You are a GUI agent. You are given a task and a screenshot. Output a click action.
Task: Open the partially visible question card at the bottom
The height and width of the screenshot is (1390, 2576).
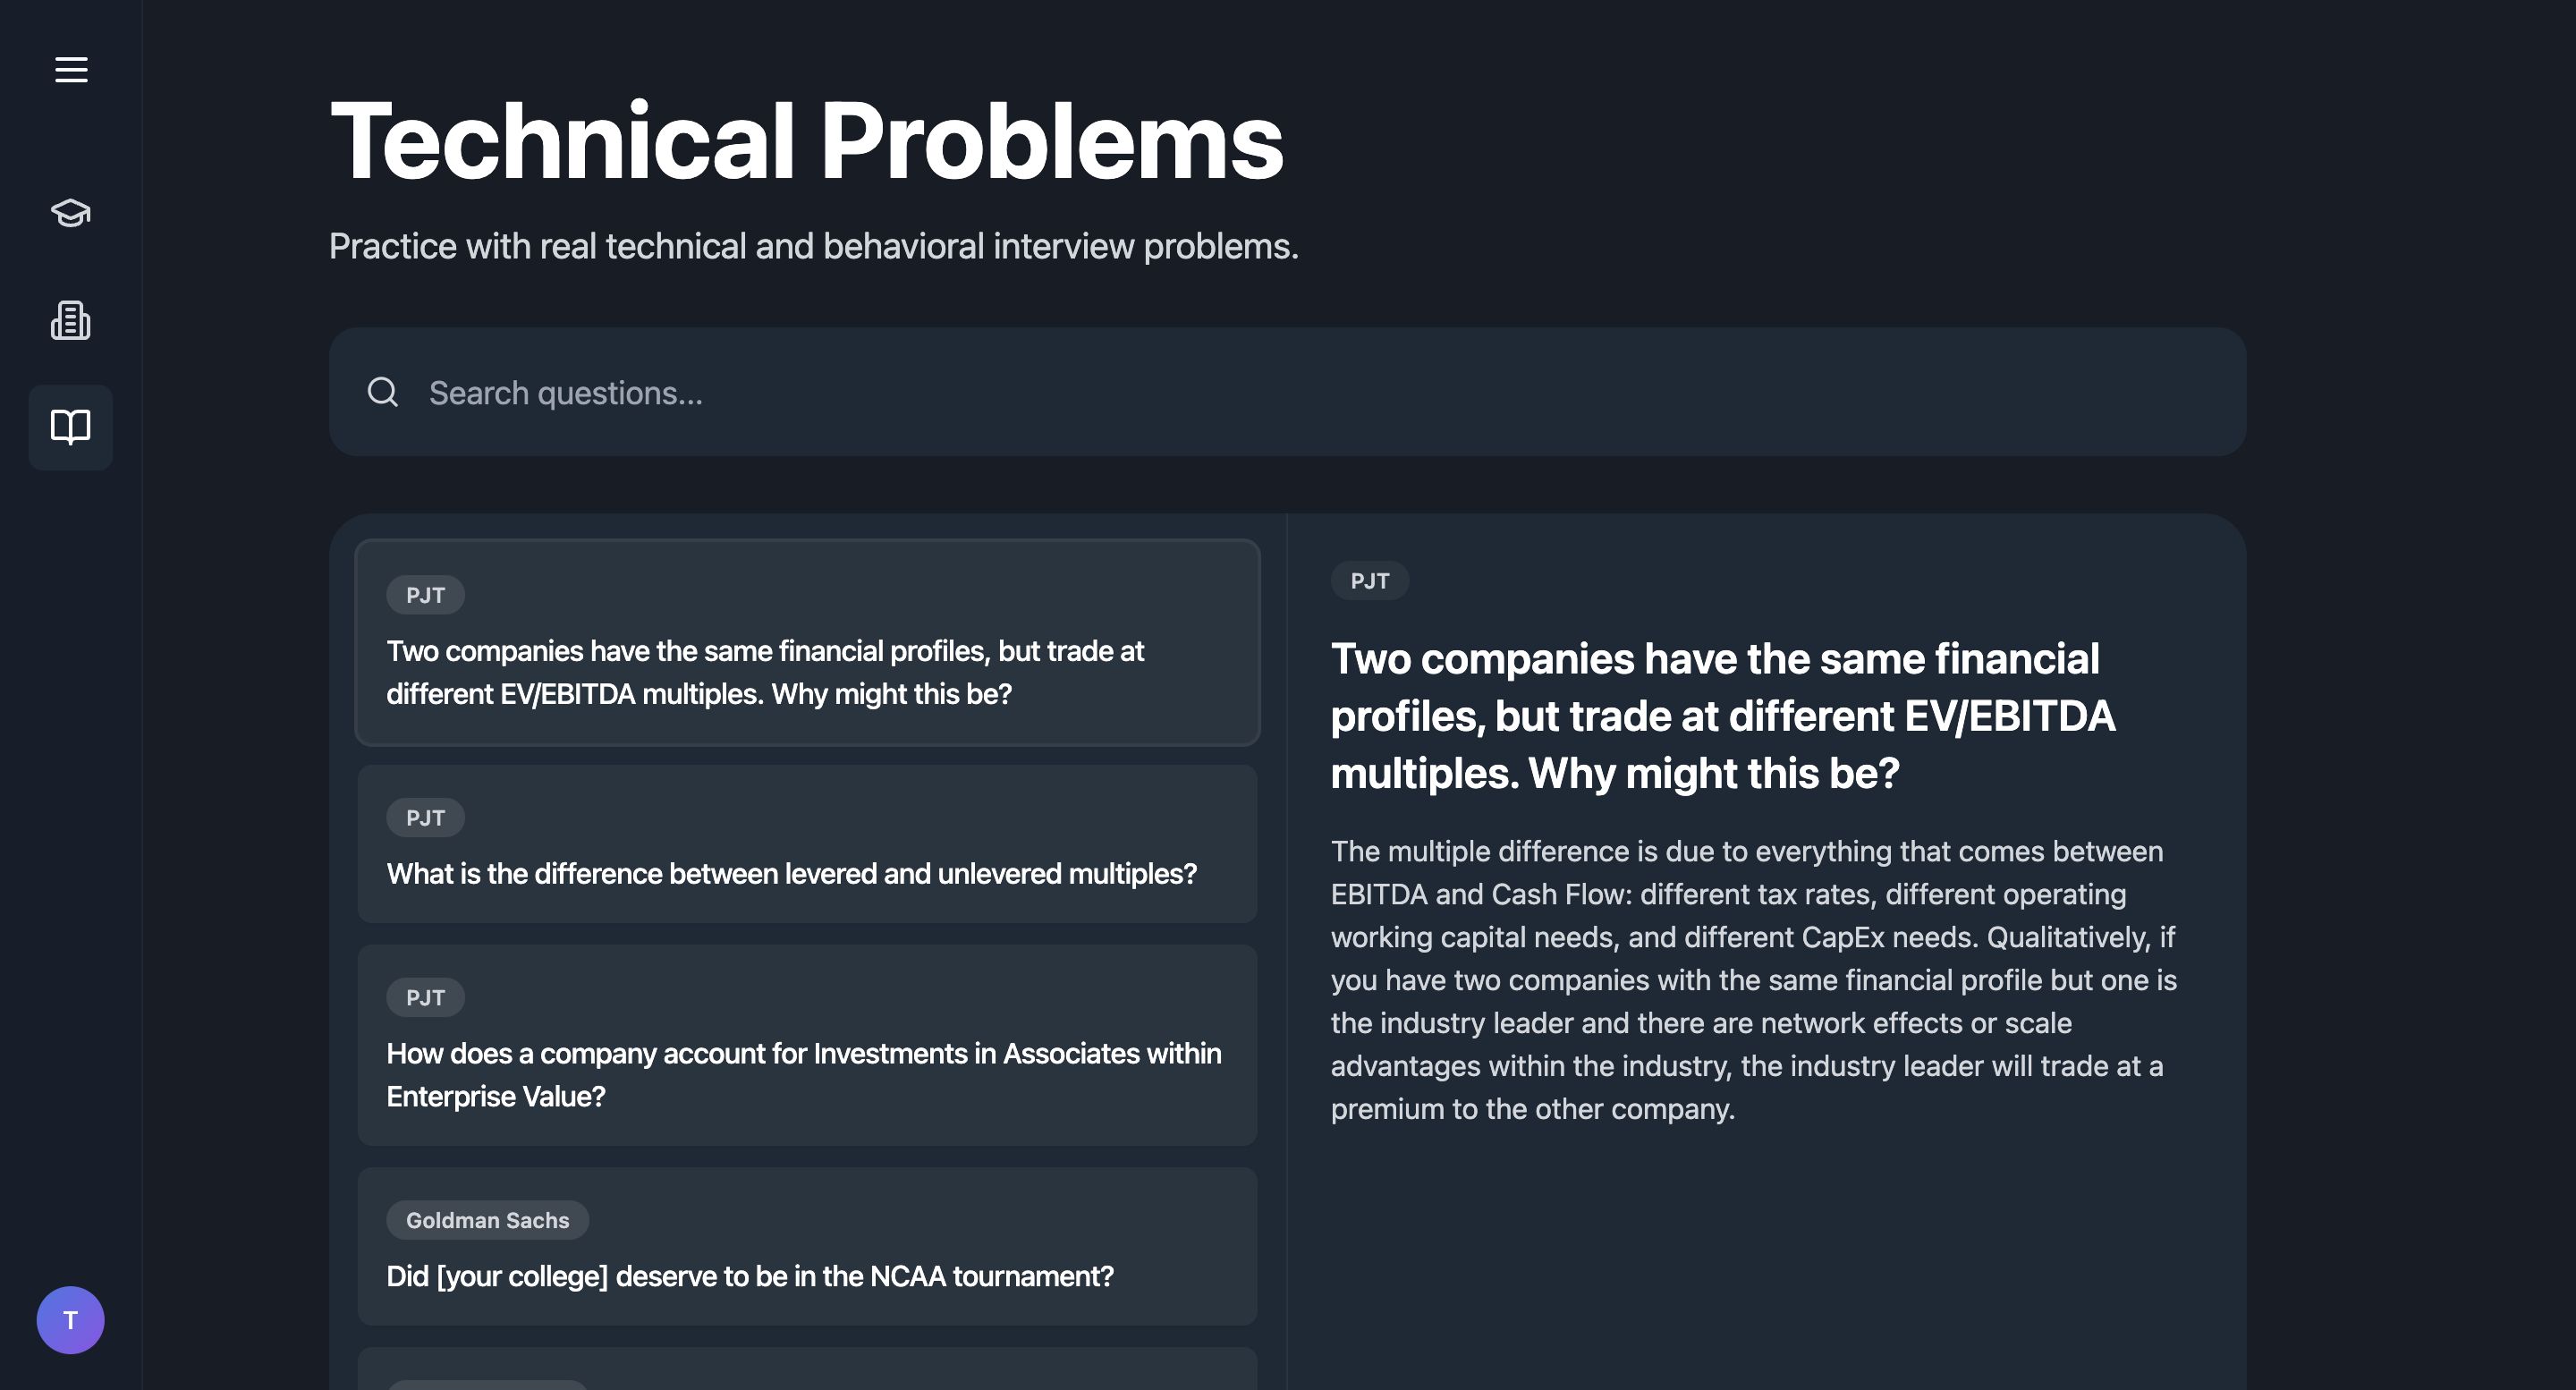coord(807,1369)
